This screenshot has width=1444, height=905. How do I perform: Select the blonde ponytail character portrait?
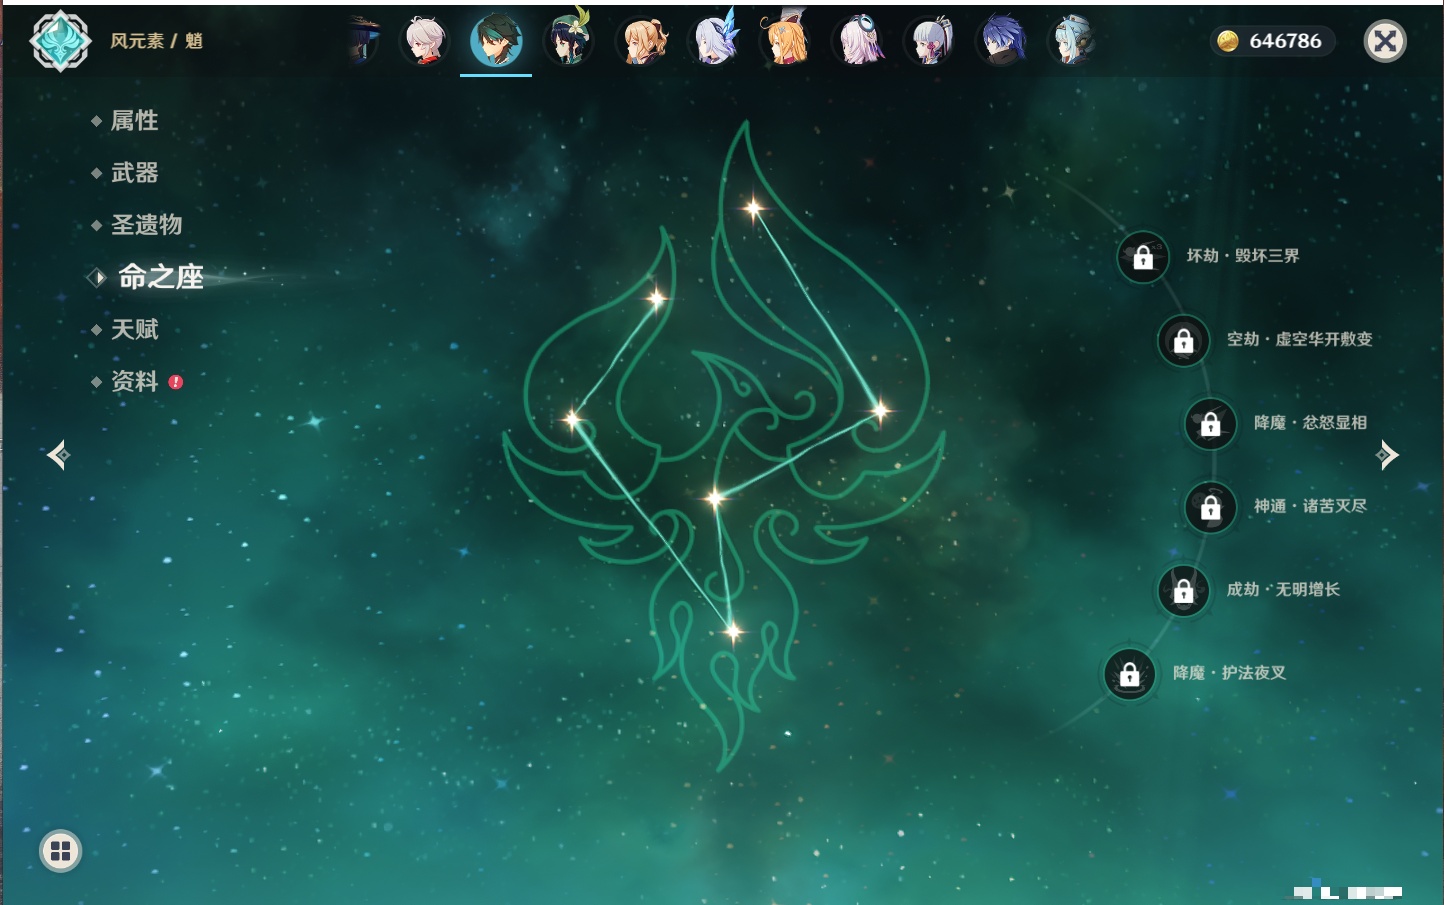(642, 42)
